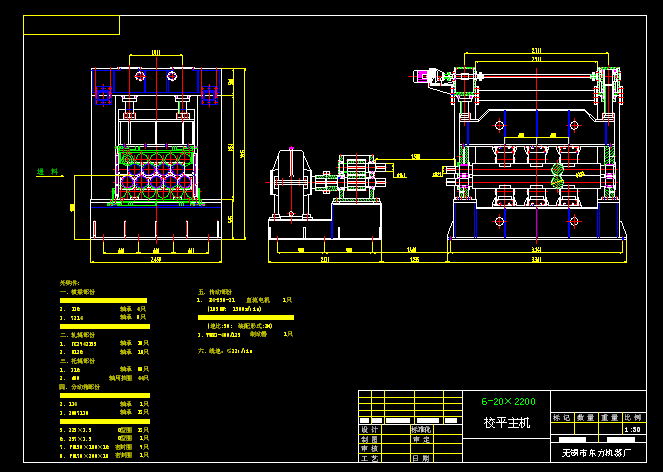Click the 重量 header cell
The image size is (663, 472).
609,417
